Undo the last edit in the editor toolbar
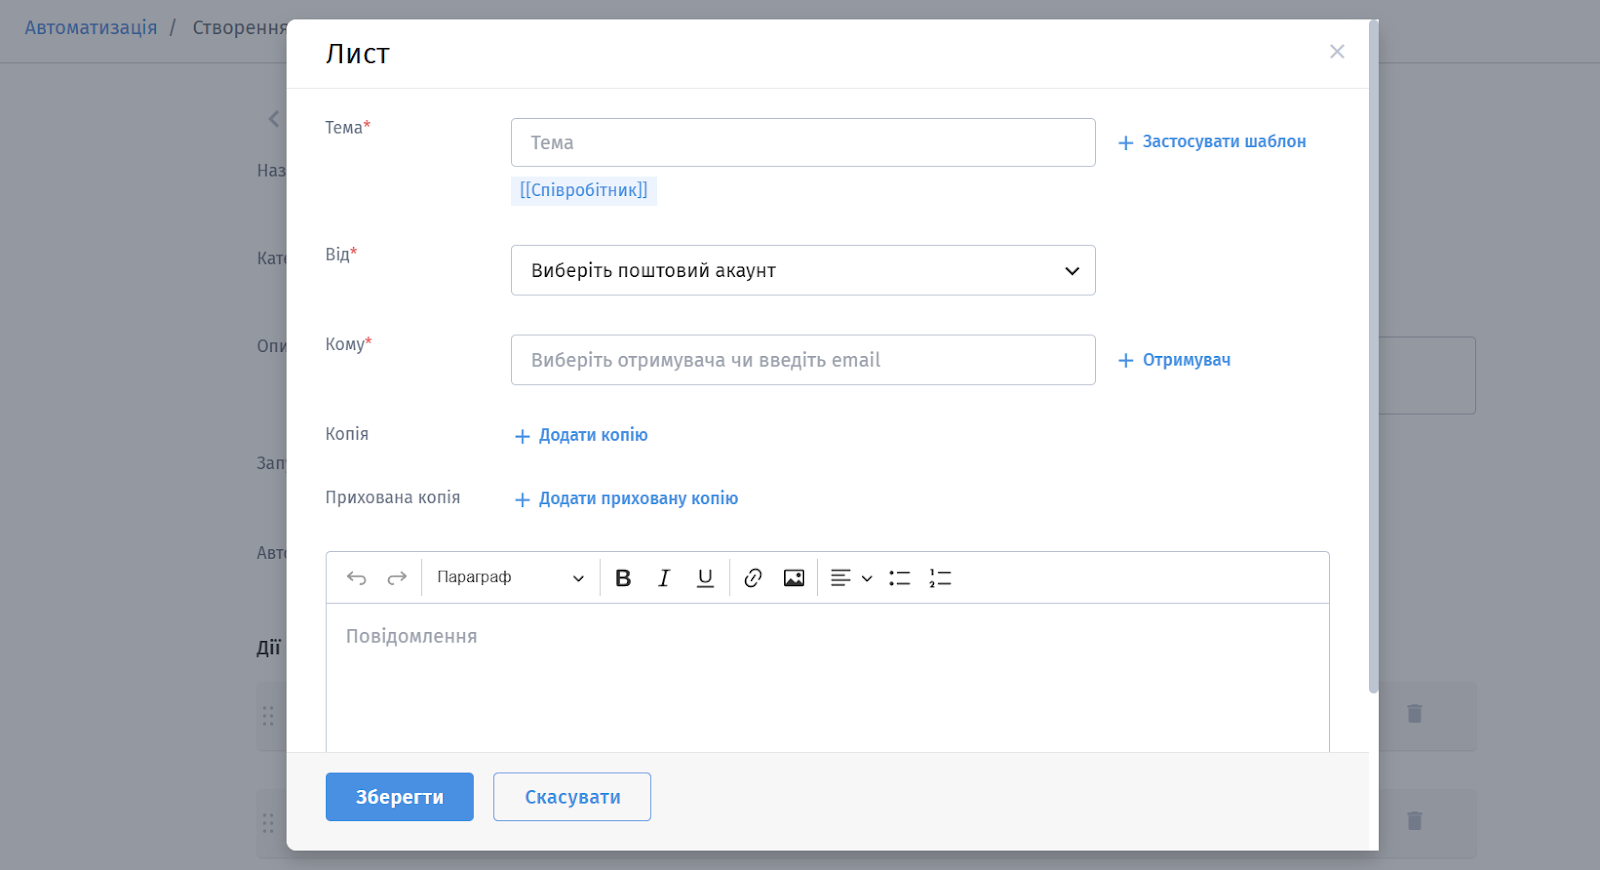1600x870 pixels. (x=356, y=578)
